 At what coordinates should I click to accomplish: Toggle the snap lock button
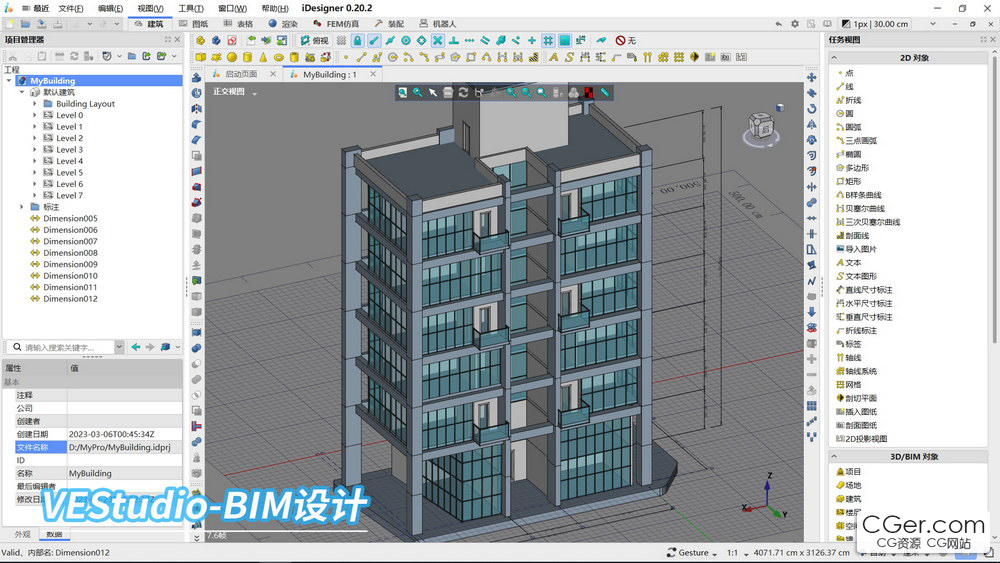358,40
